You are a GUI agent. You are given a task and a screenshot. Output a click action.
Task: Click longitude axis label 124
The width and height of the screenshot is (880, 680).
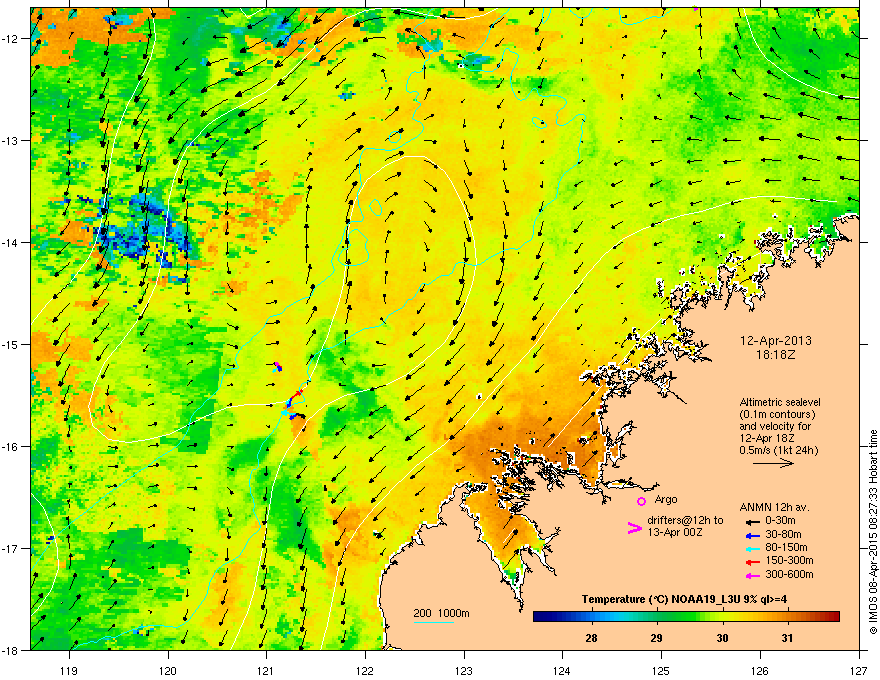coord(562,670)
